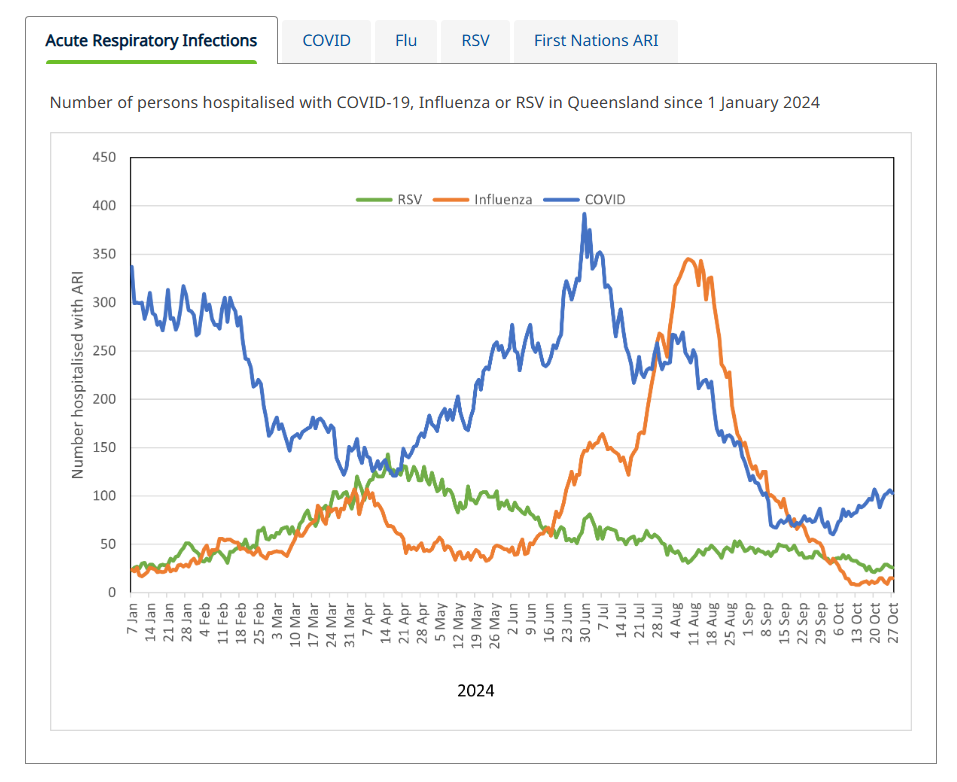
Task: Toggle the RSV series via legend text
Action: [x=409, y=199]
